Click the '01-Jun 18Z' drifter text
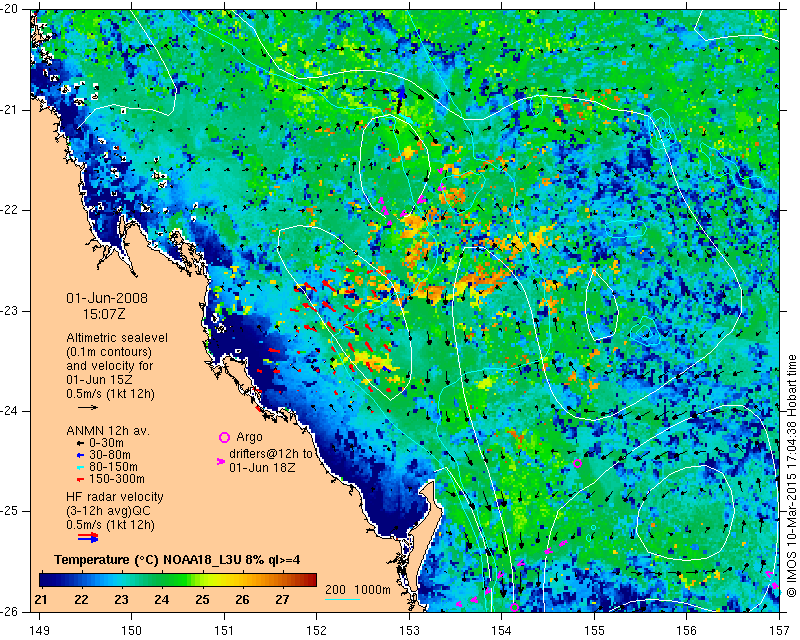This screenshot has width=800, height=640. [x=262, y=467]
